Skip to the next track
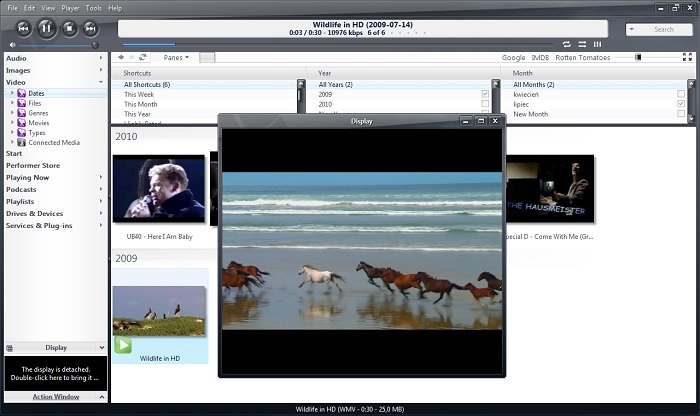Viewport: 700px width, 416px height. coord(91,28)
